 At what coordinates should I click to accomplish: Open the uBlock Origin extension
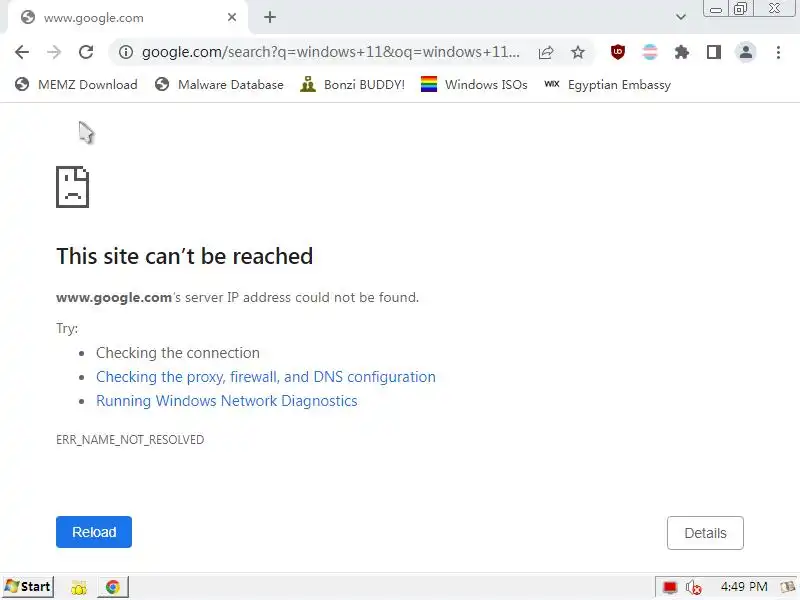pyautogui.click(x=618, y=52)
